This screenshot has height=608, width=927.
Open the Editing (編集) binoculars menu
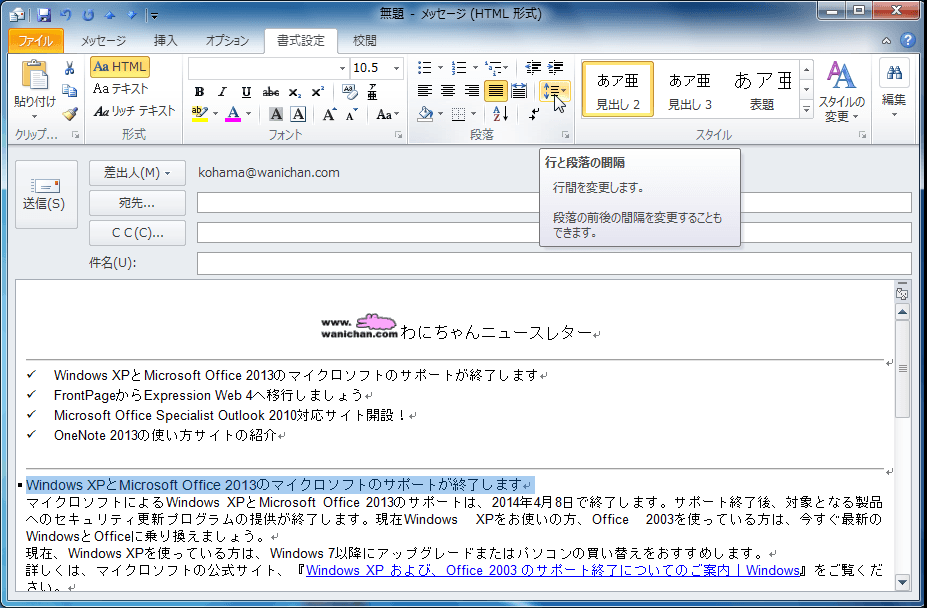[x=893, y=90]
